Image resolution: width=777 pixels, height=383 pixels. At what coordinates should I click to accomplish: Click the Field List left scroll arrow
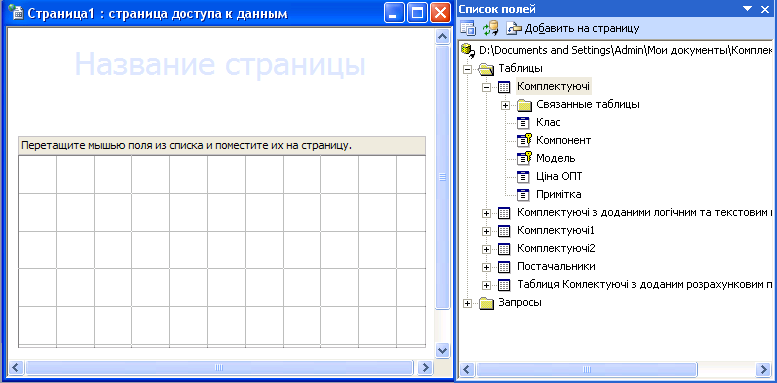(468, 369)
